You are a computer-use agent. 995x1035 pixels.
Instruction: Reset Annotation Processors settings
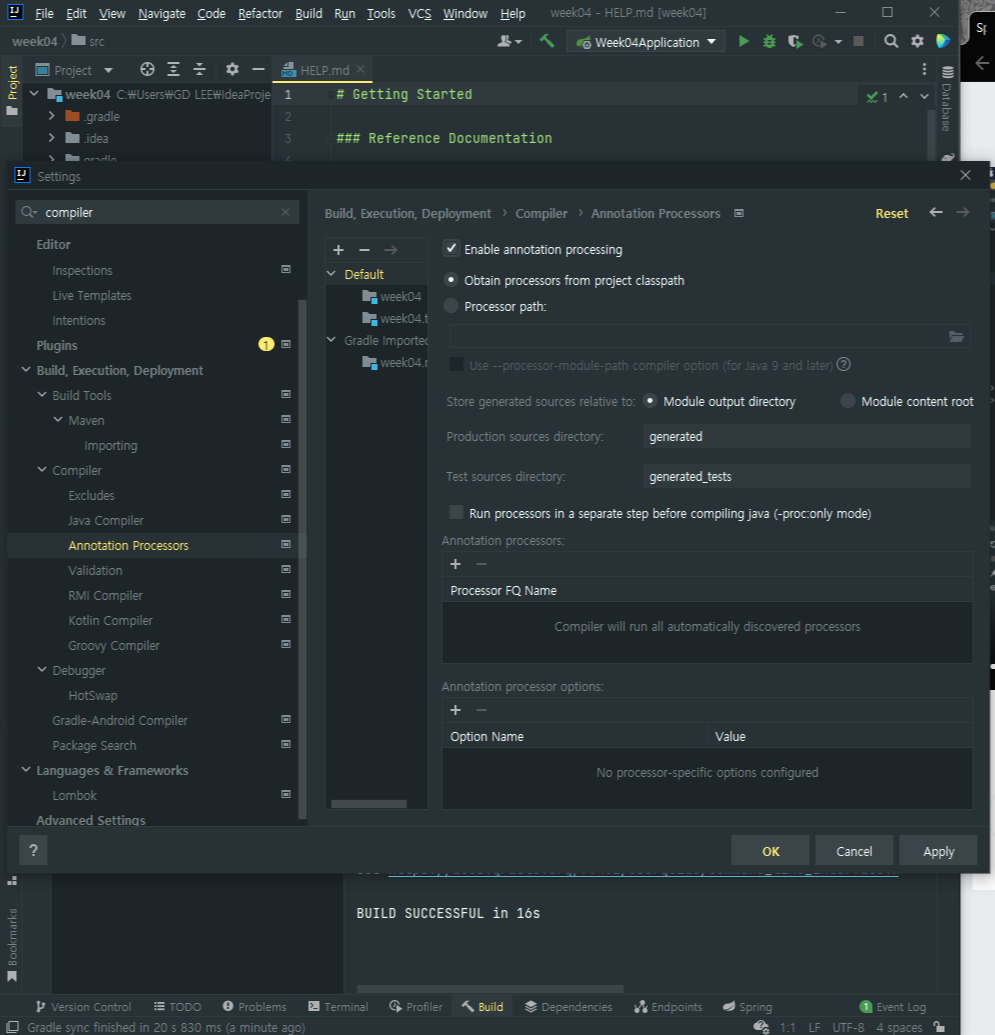[x=891, y=213]
